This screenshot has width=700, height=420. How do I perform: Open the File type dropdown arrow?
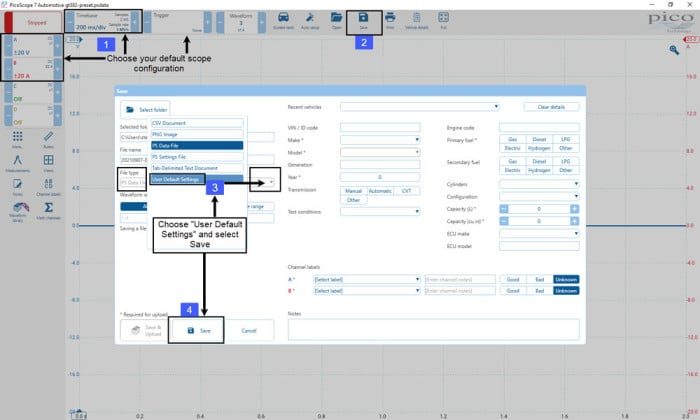(271, 182)
